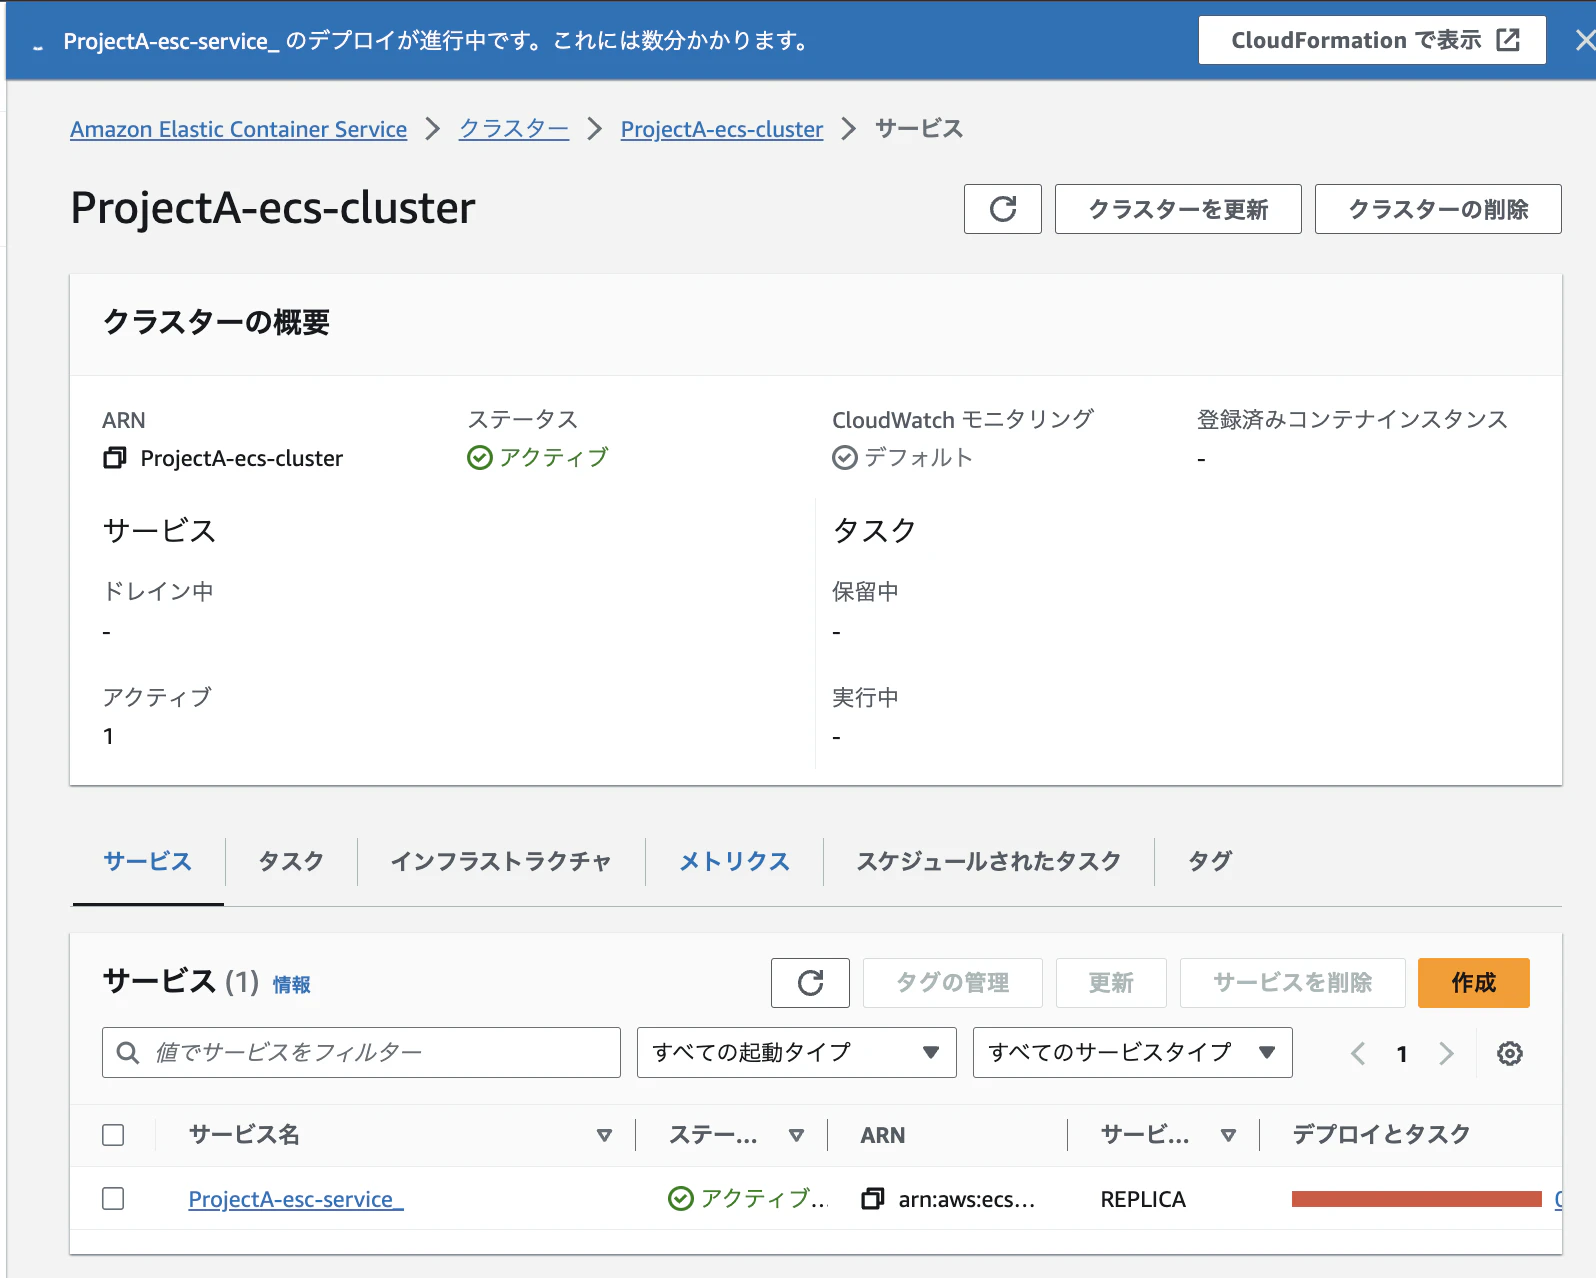Switch to the タスク tab
Screen dimensions: 1596x1278
291,861
